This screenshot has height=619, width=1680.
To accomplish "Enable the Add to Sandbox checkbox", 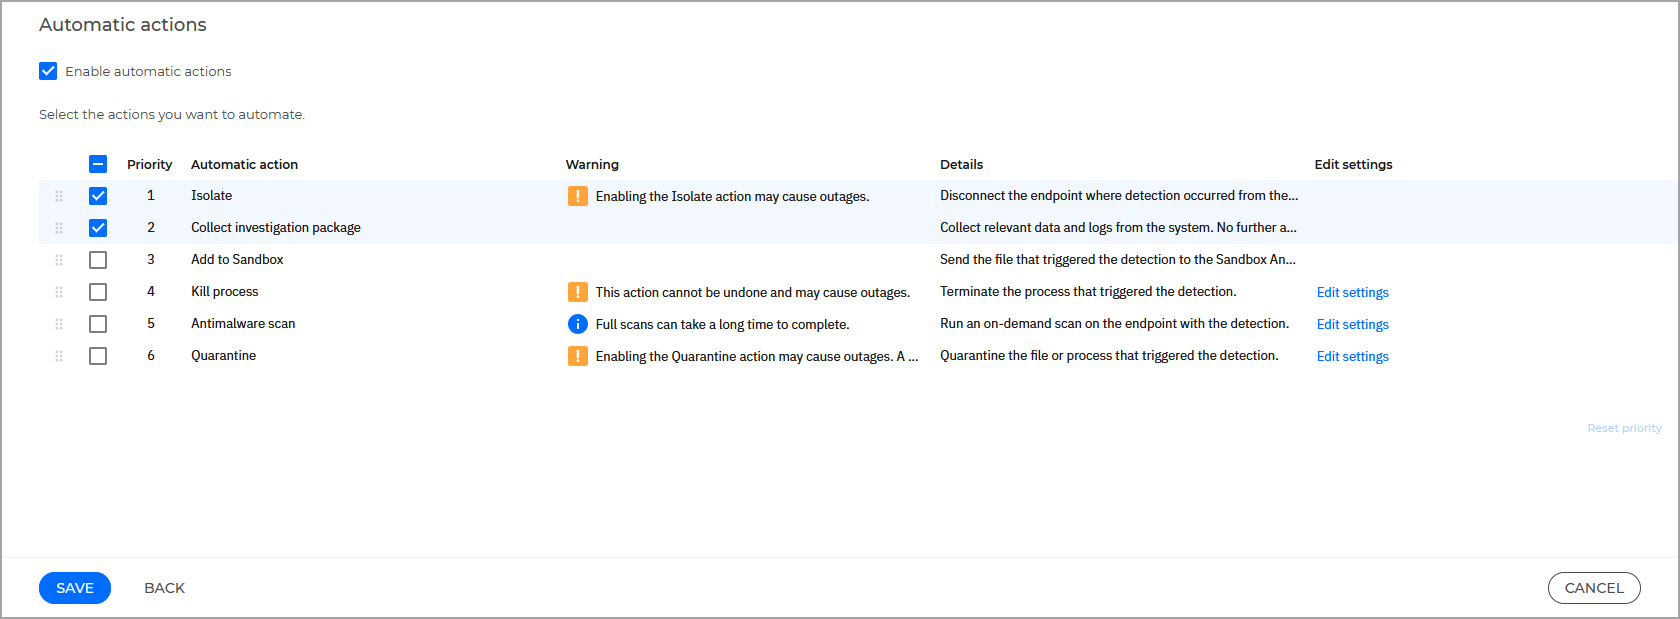I will point(98,260).
